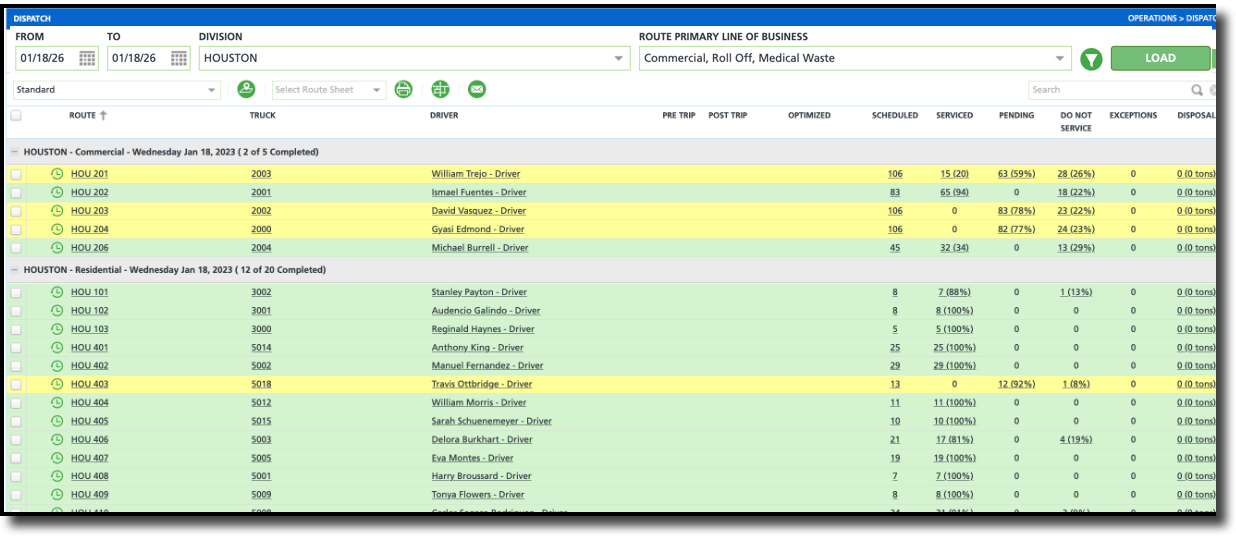Click in the Search input field

(1108, 90)
